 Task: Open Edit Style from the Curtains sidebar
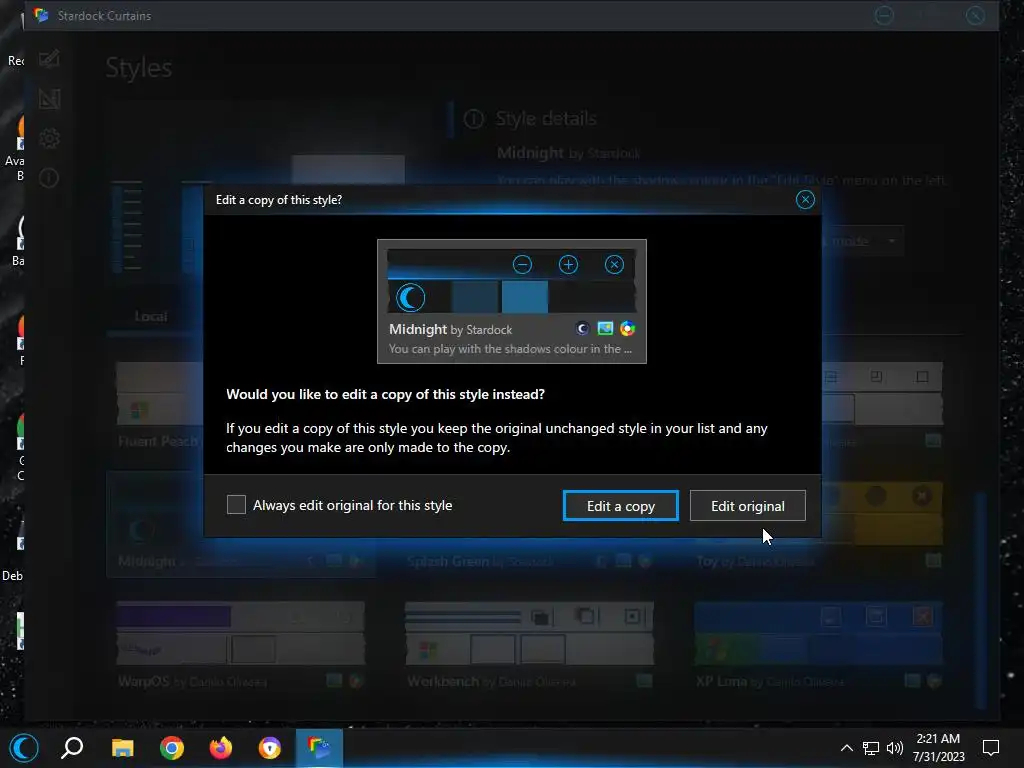(x=49, y=59)
